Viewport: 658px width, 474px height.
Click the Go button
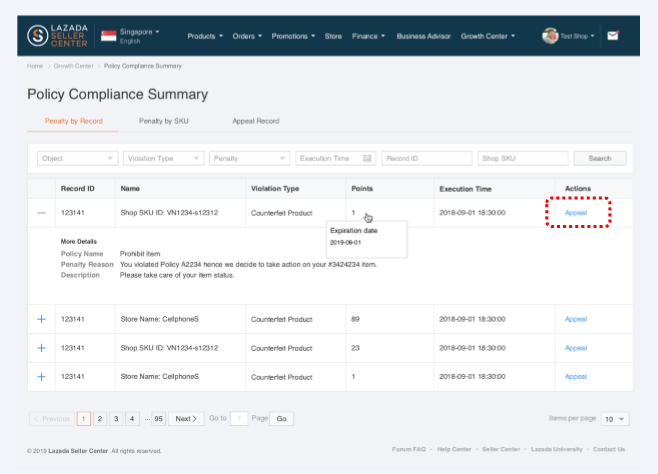[x=282, y=419]
